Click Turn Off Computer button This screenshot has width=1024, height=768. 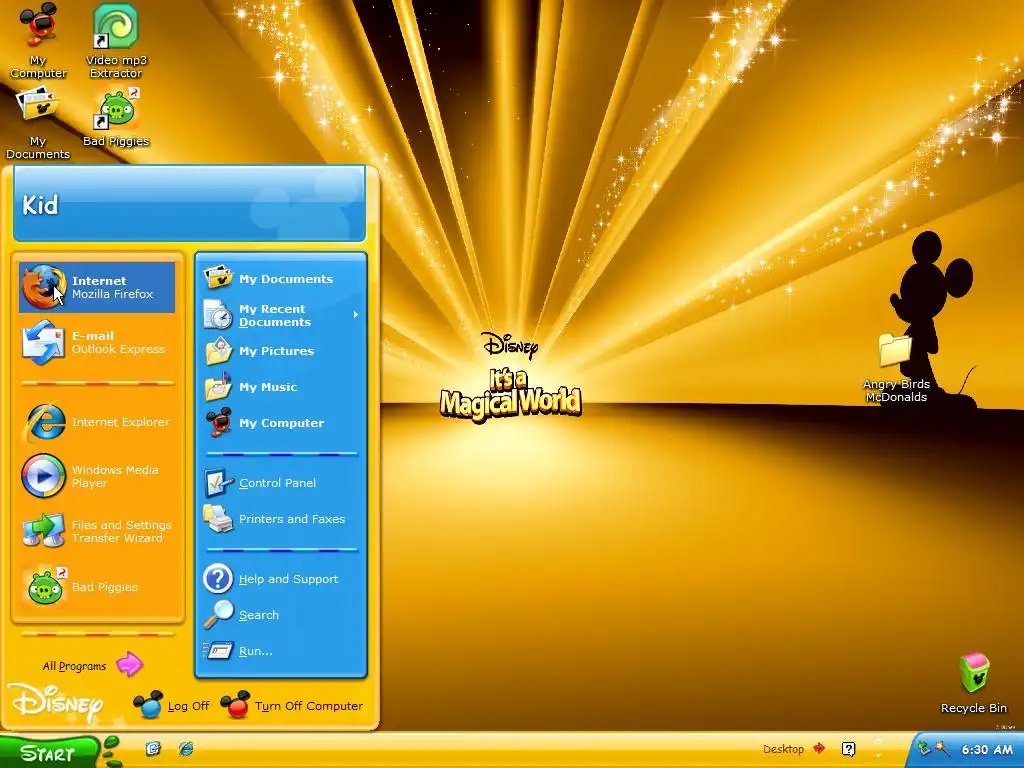point(291,706)
